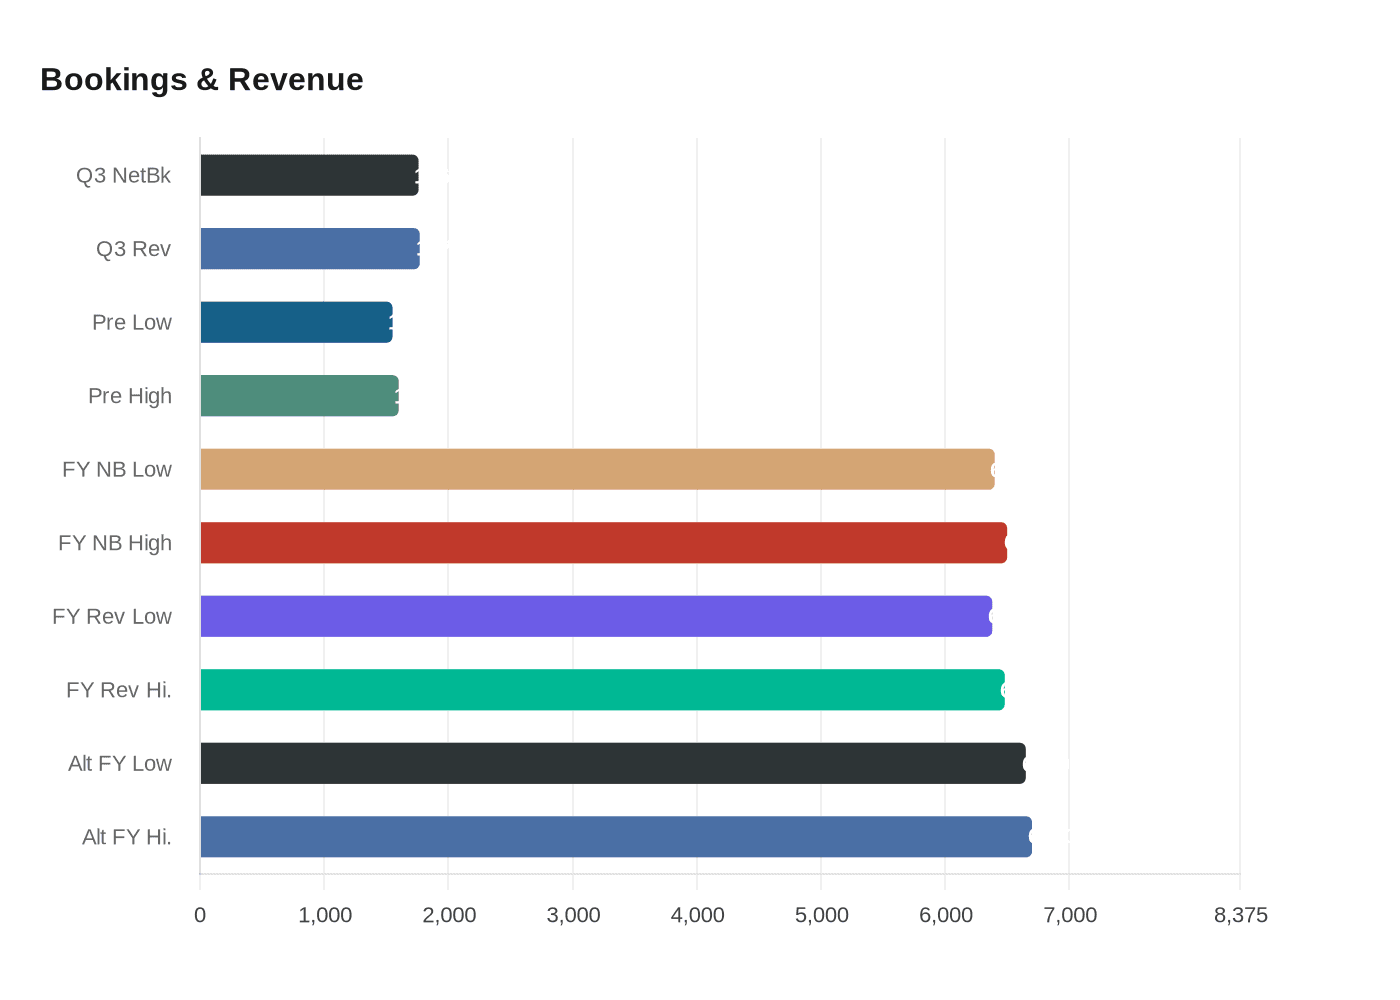Click the Pre High bar
Image resolution: width=1400 pixels, height=1000 pixels.
(298, 395)
